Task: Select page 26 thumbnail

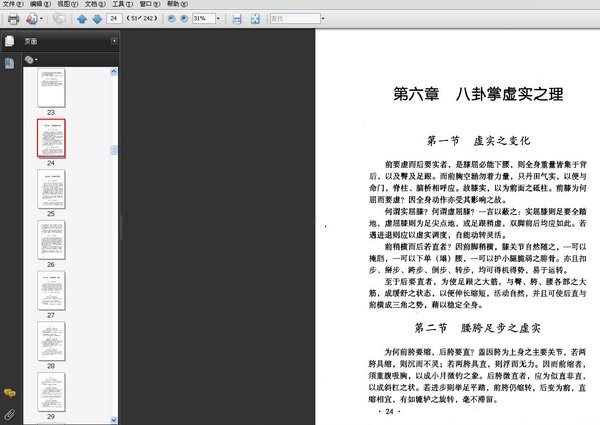Action: click(x=51, y=240)
